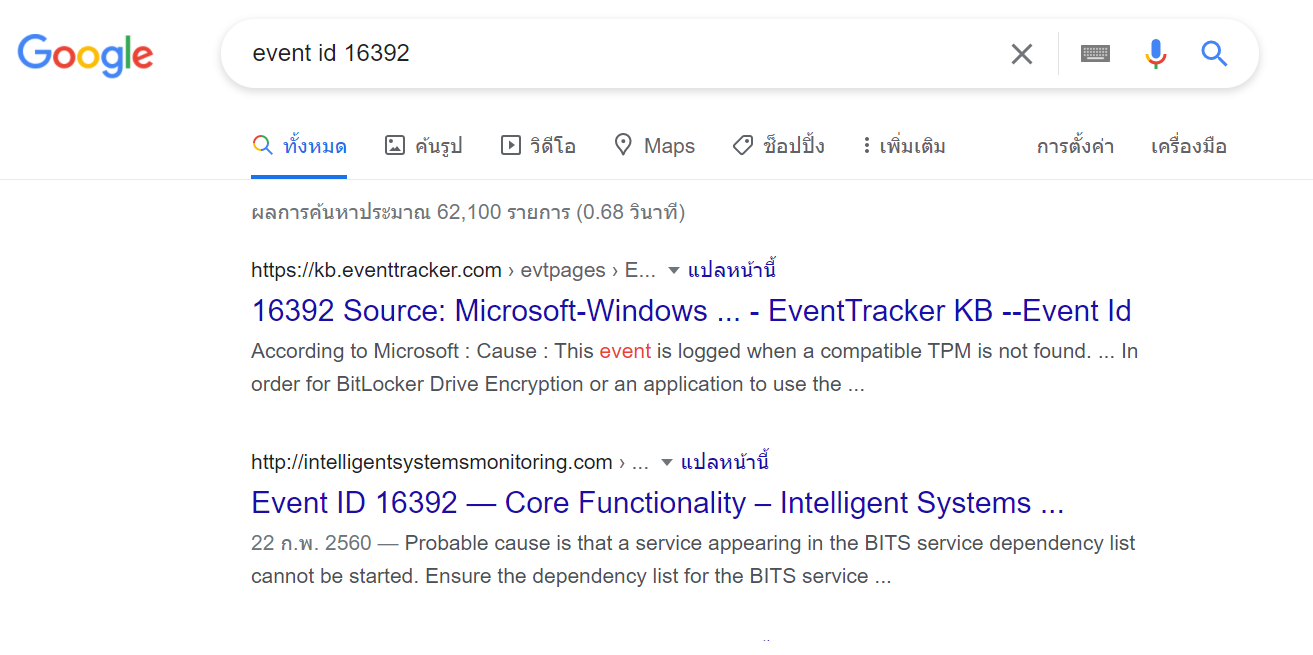Open the kb.eventtracker.com URL breadcrumb
Viewport: 1313px width, 655px height.
[454, 270]
